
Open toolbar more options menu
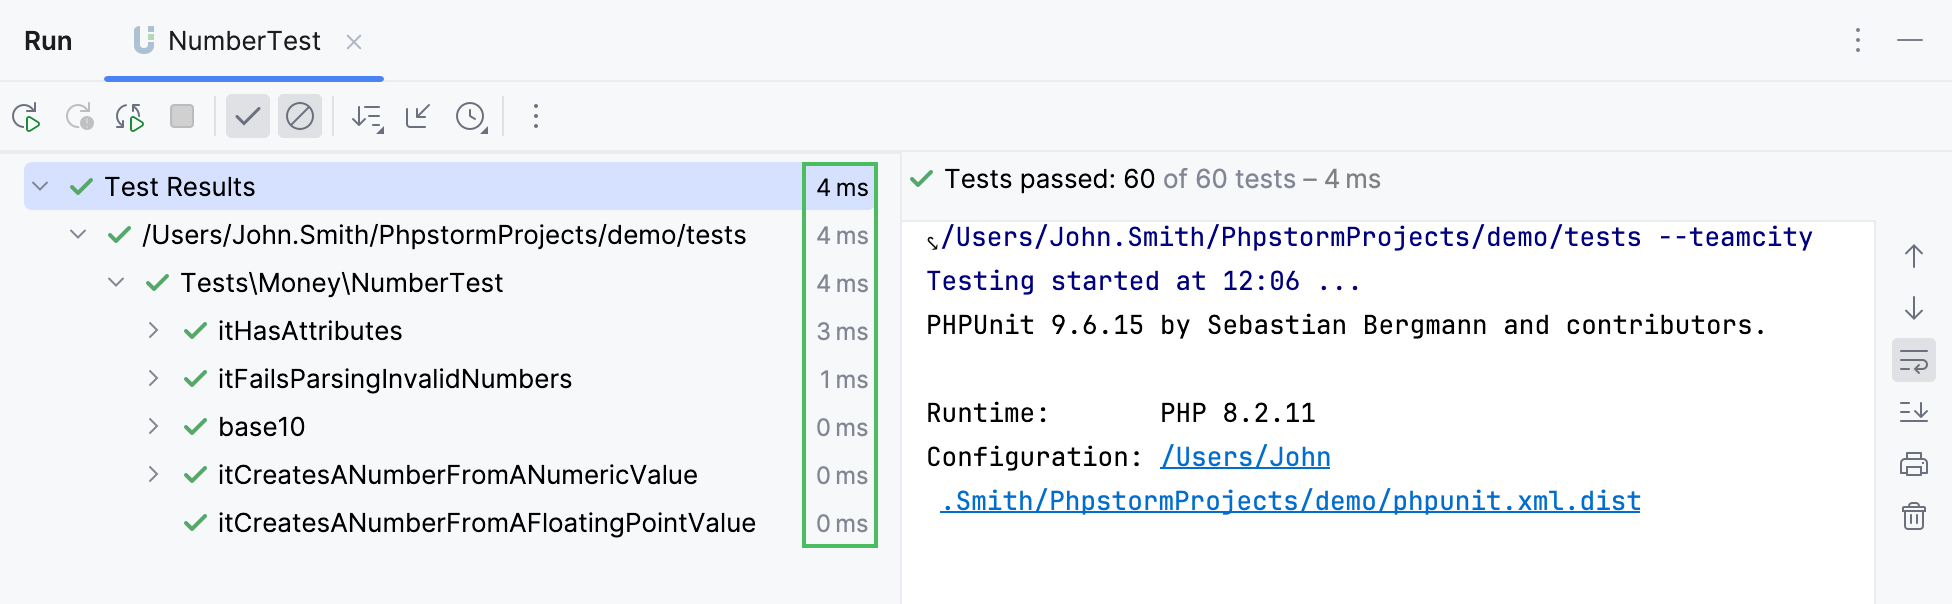tap(536, 117)
